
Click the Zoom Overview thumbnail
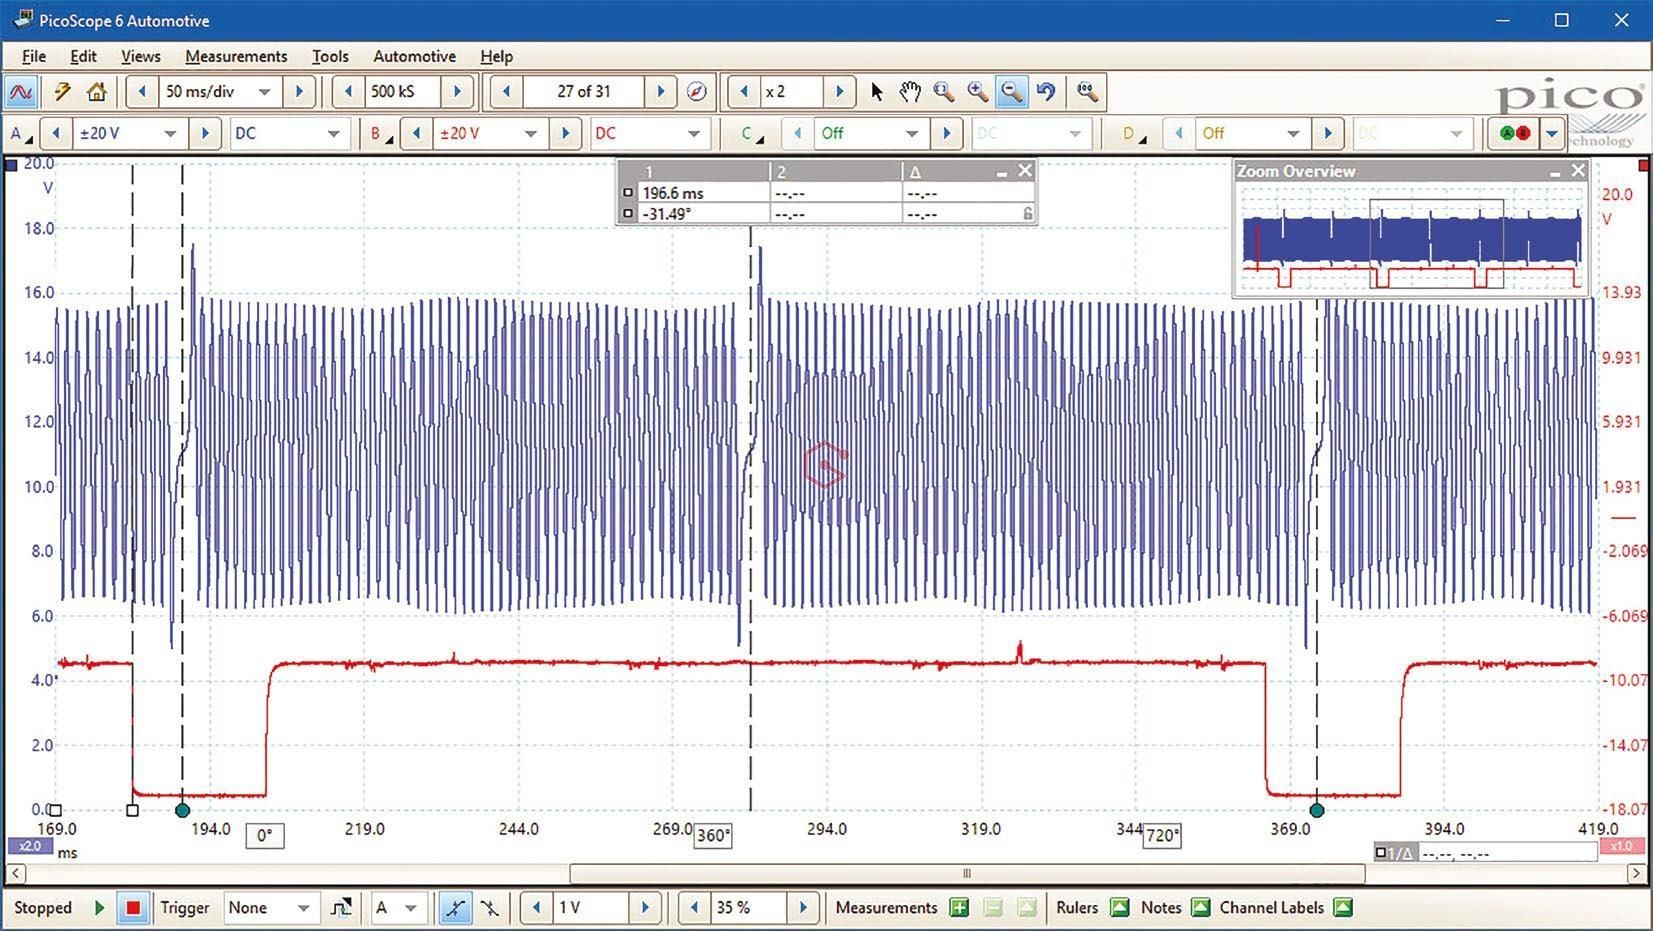click(1411, 238)
